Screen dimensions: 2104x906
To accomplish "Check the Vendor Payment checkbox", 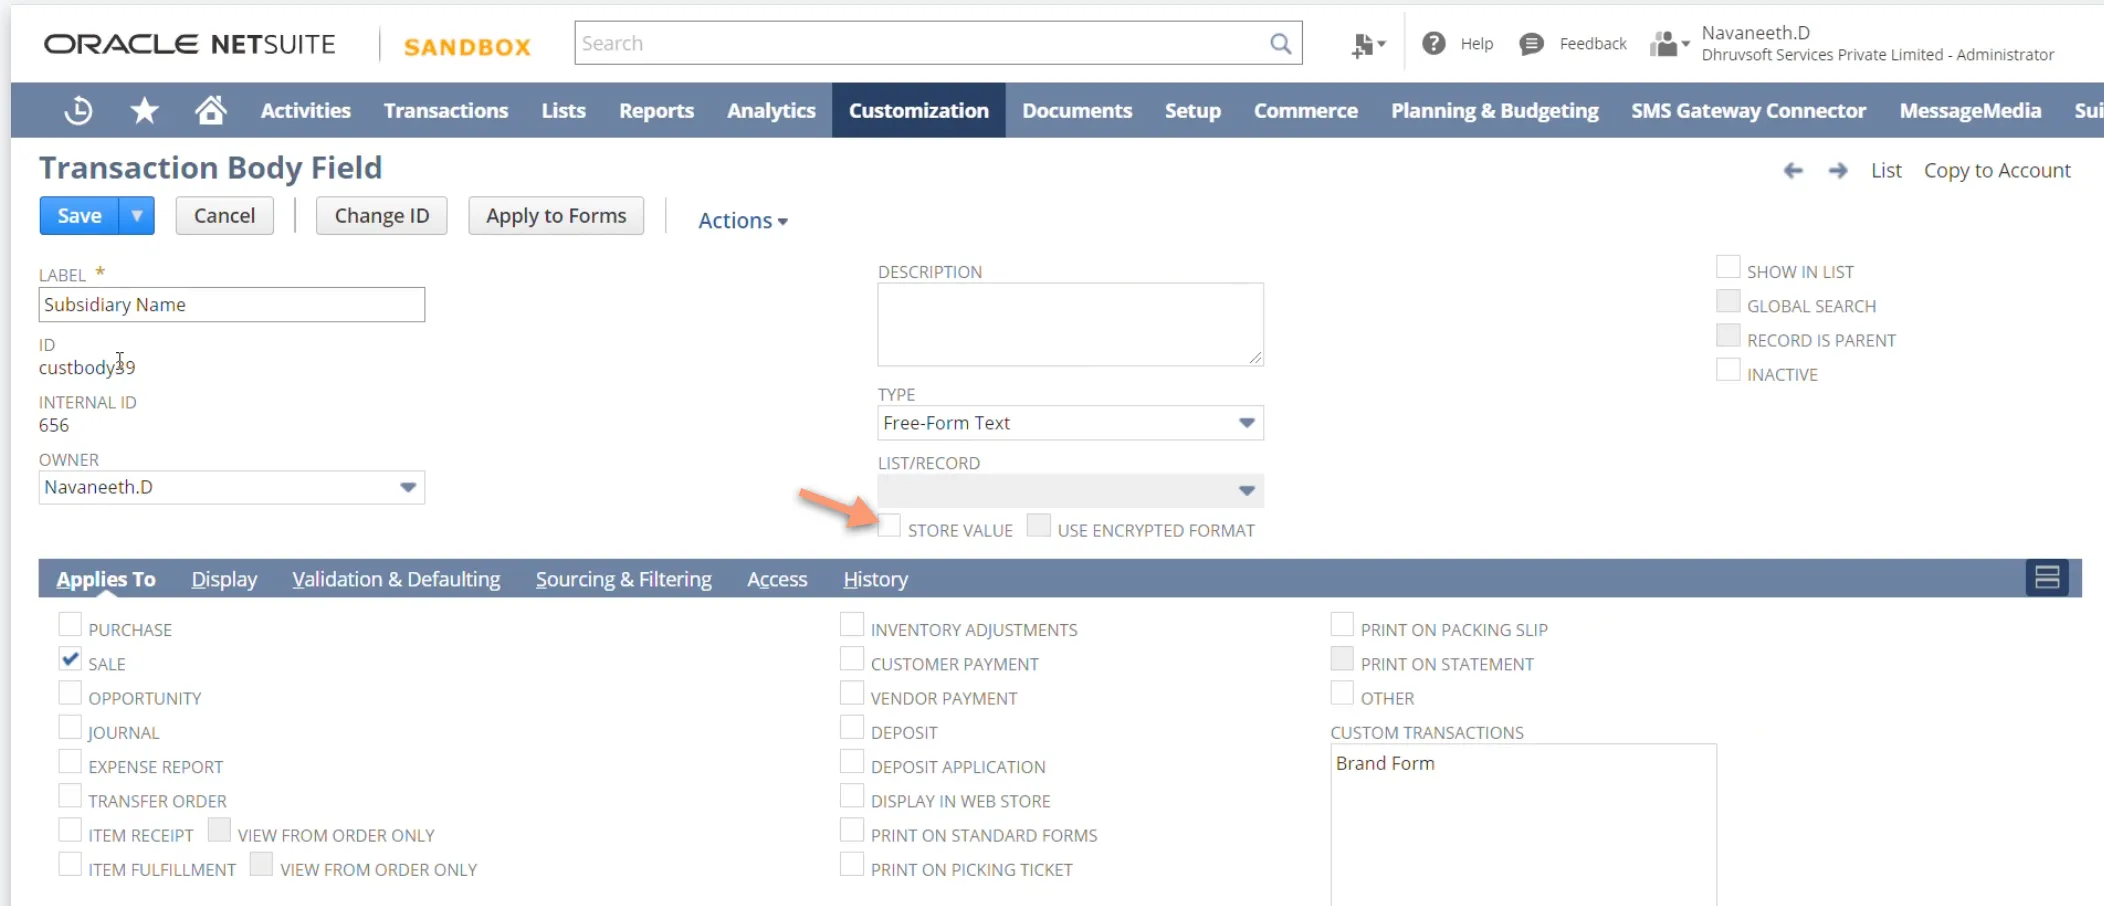I will pos(852,693).
